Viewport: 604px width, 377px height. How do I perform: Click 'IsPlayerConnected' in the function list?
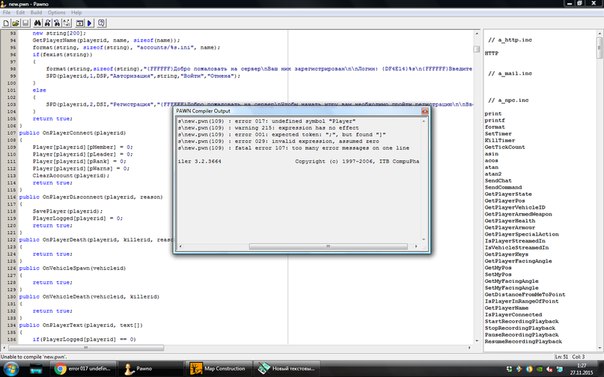pos(513,315)
